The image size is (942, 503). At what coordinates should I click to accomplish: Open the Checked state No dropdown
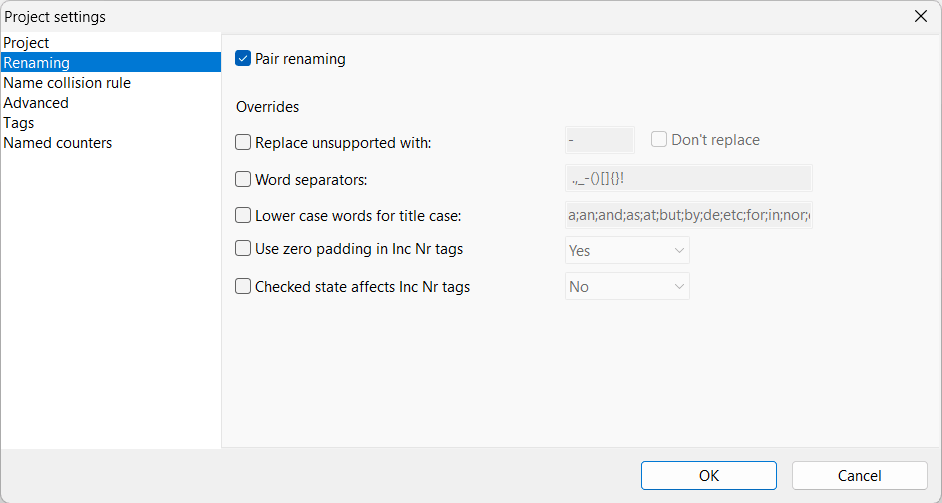click(627, 287)
